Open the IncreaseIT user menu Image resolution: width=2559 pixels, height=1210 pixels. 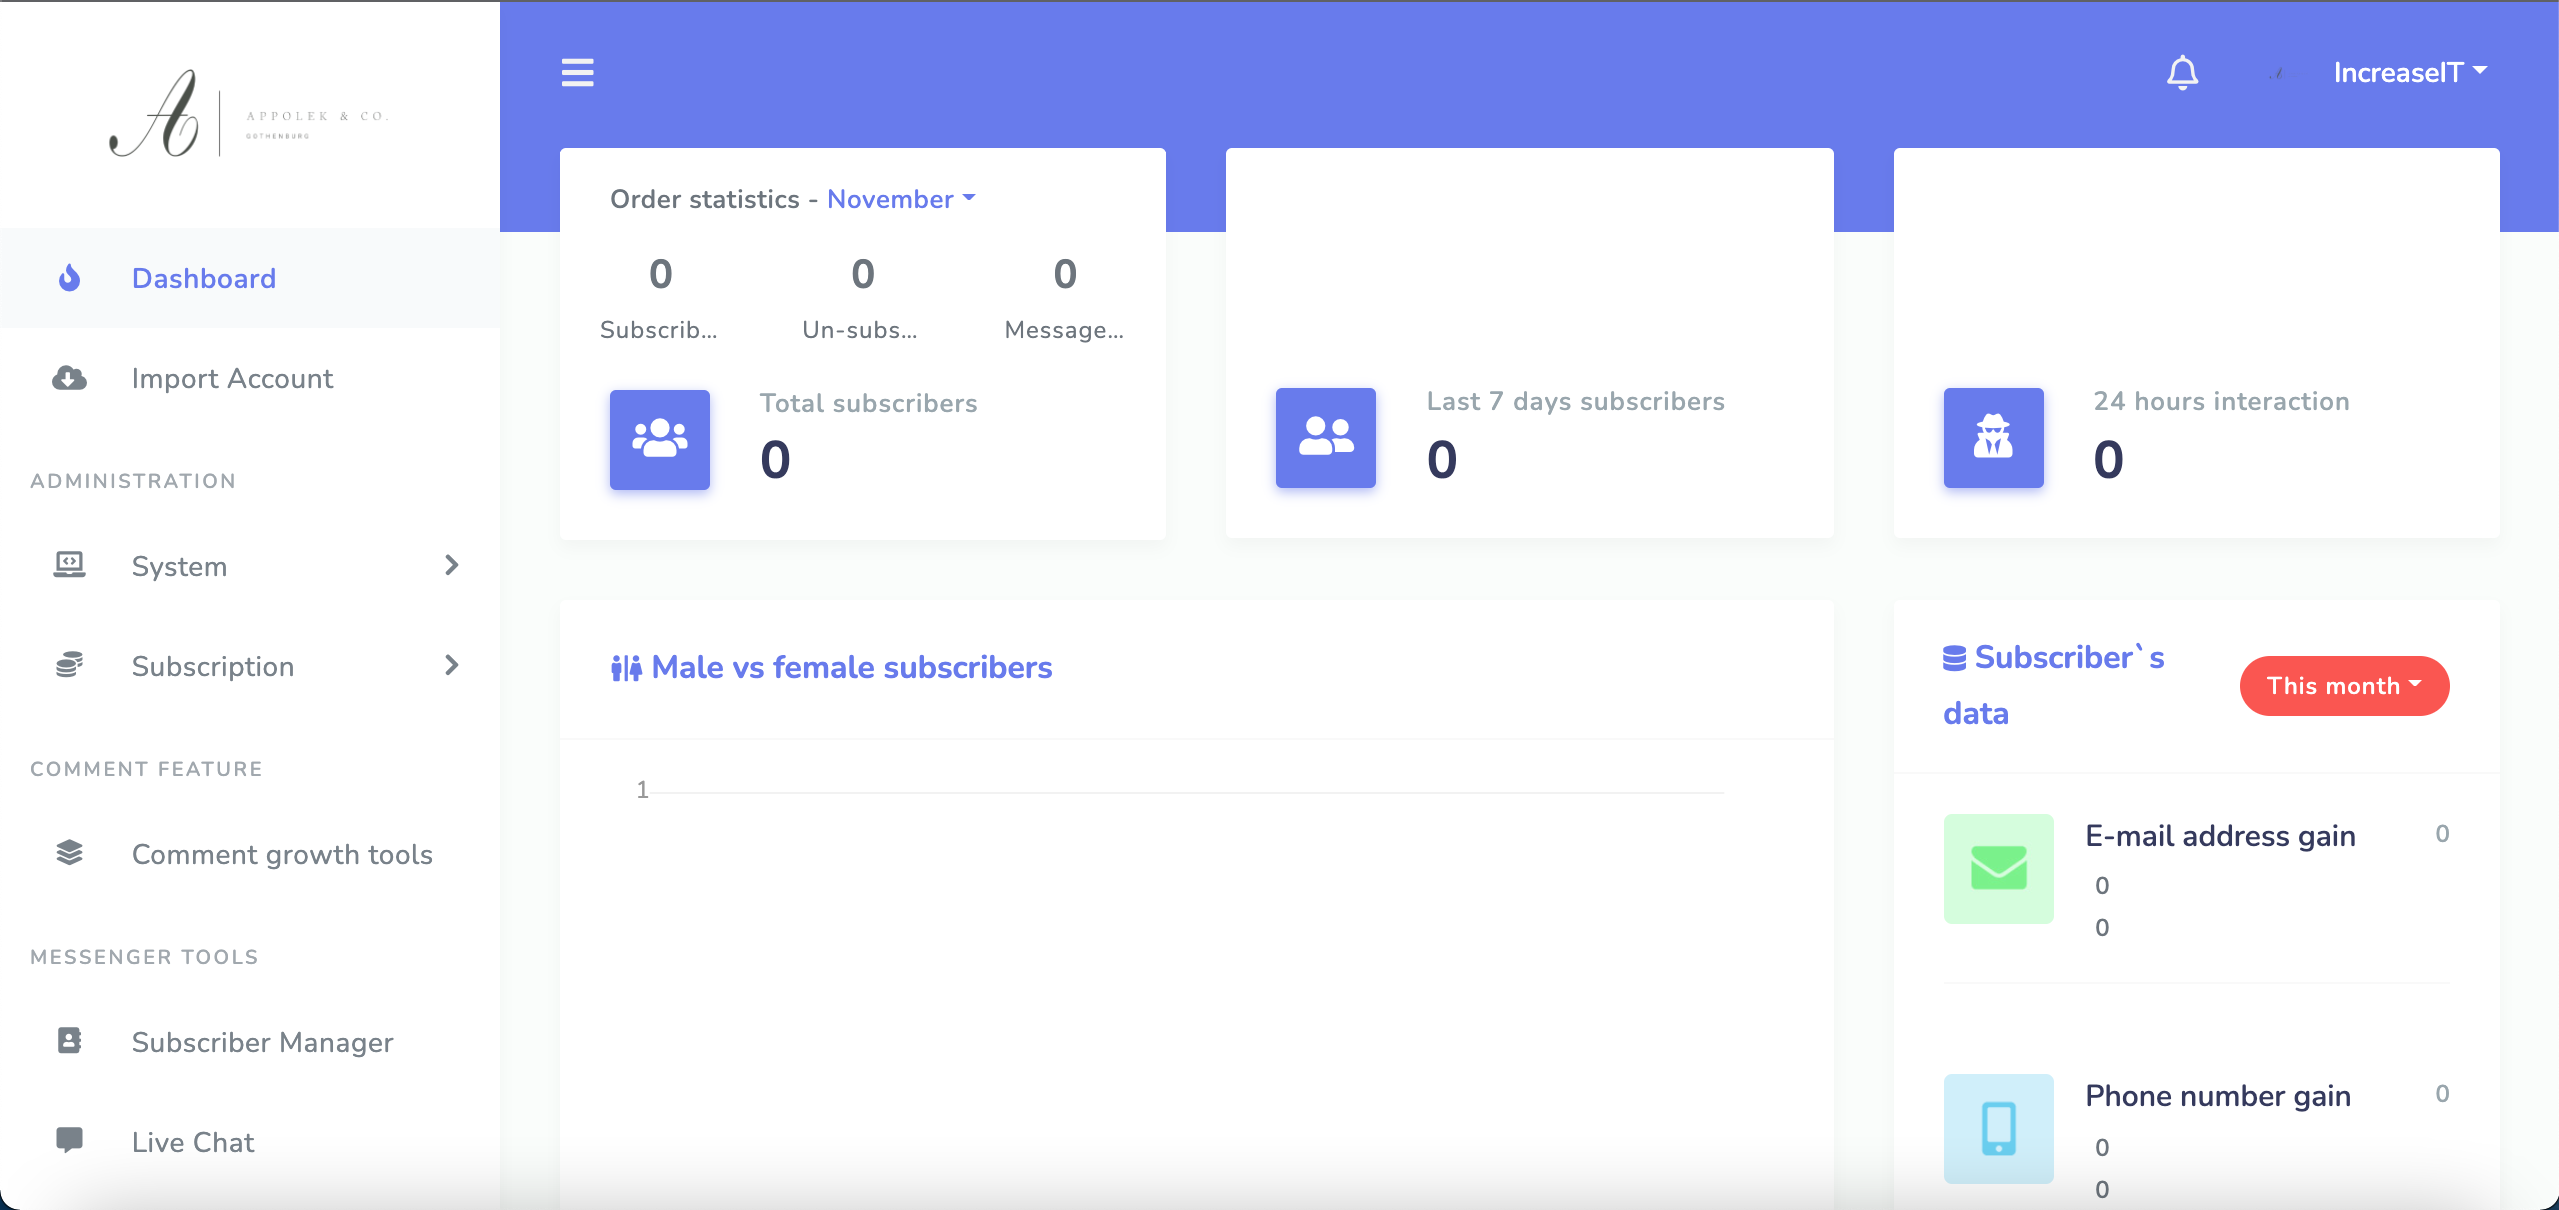[2409, 73]
